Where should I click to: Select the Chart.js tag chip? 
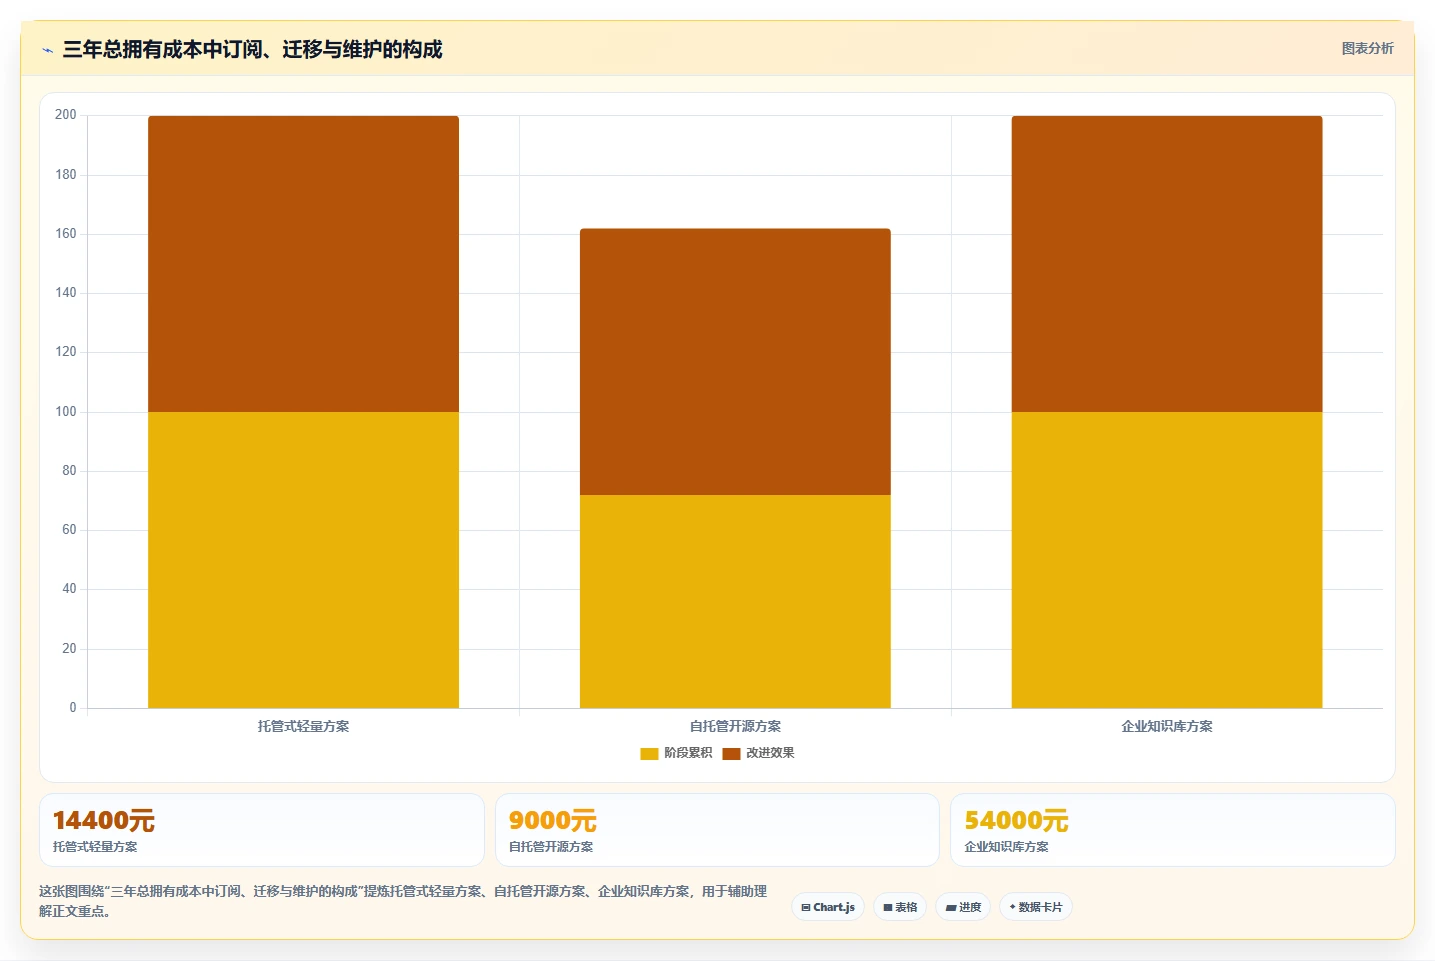[828, 907]
